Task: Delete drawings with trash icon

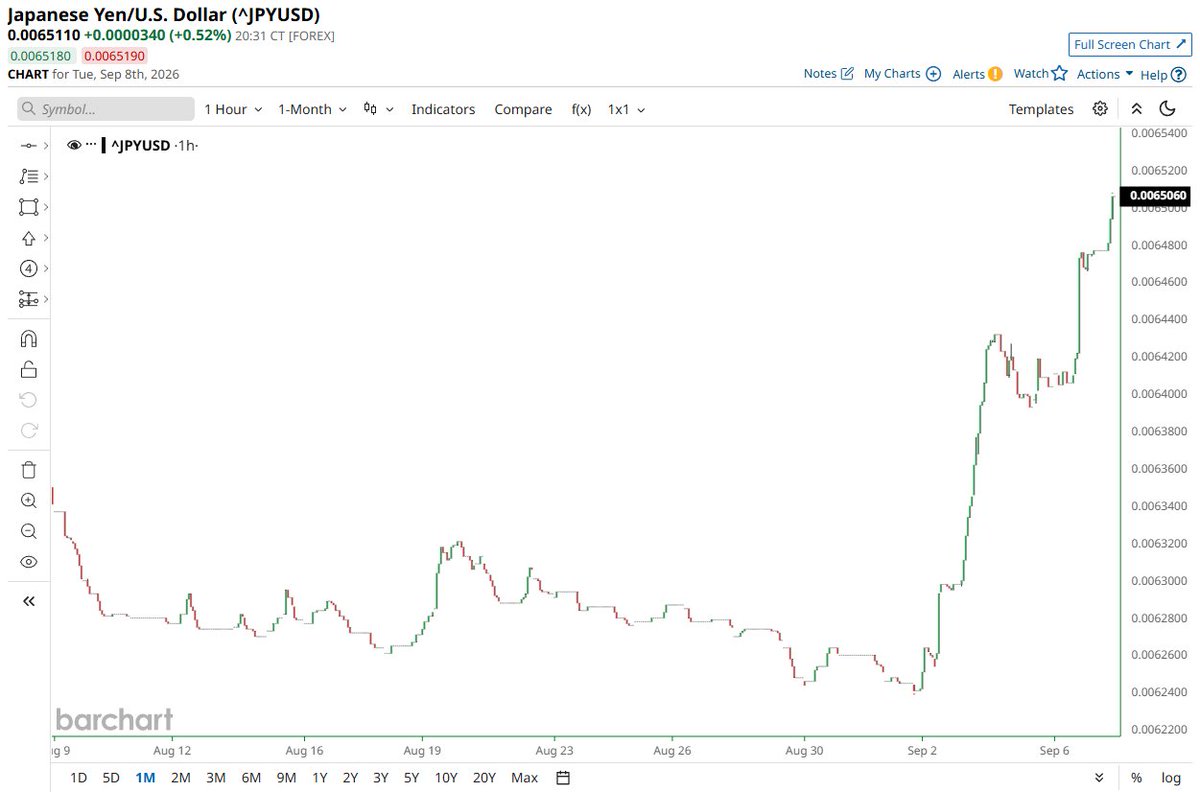Action: pyautogui.click(x=28, y=470)
